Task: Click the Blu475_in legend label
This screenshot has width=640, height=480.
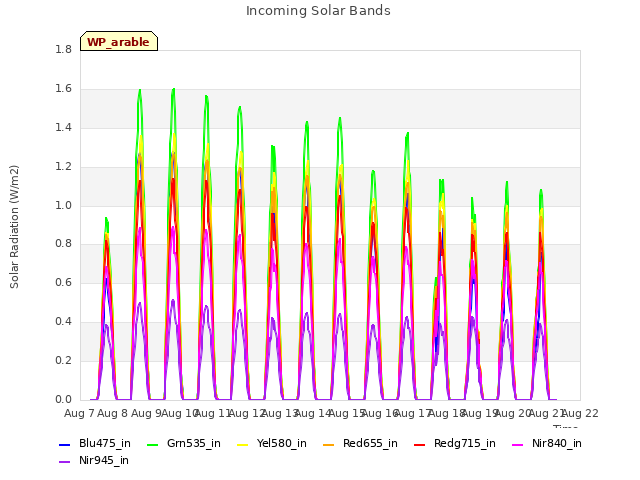Action: coord(104,444)
